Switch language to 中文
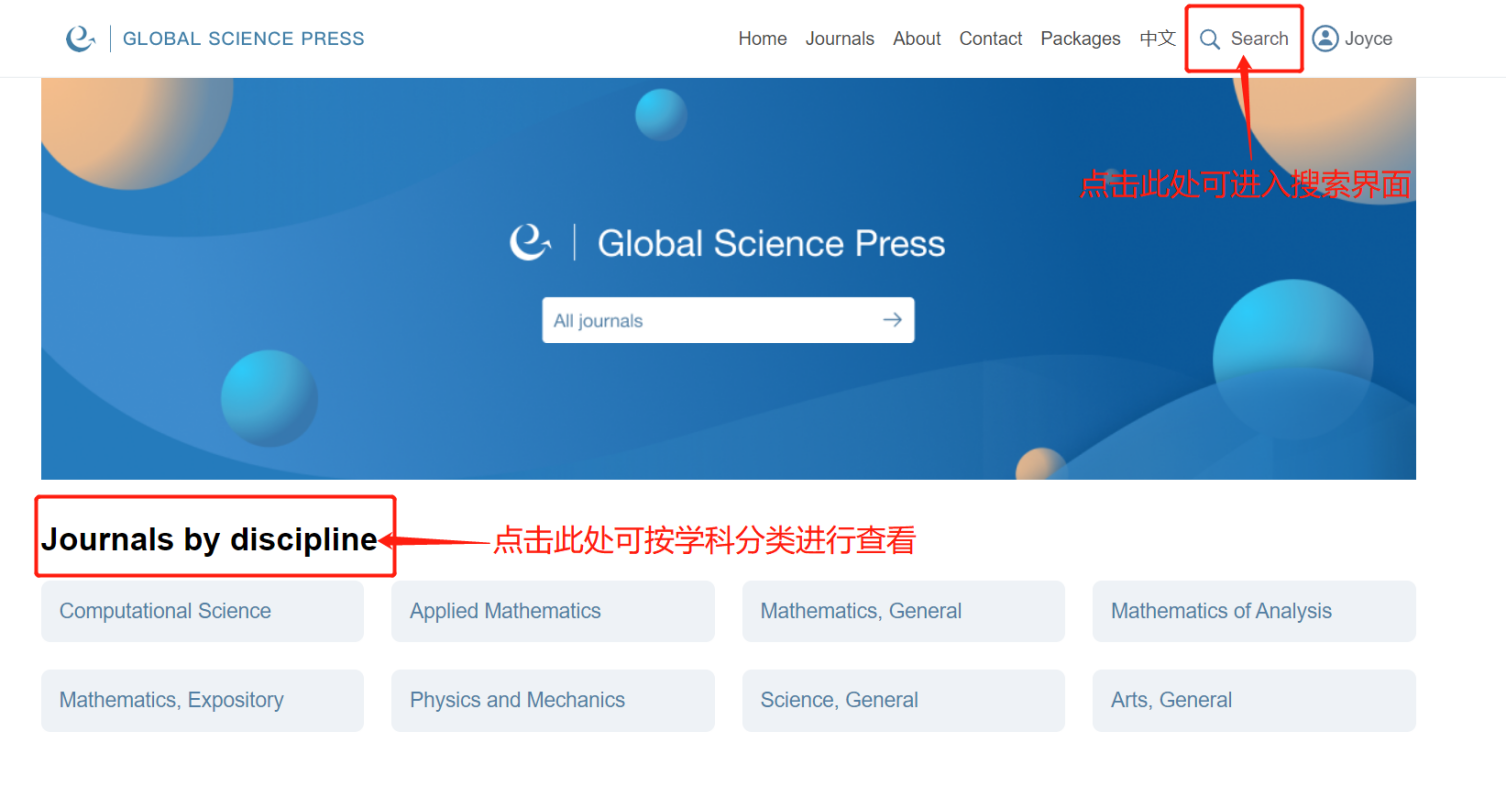The height and width of the screenshot is (798, 1506). (1158, 39)
